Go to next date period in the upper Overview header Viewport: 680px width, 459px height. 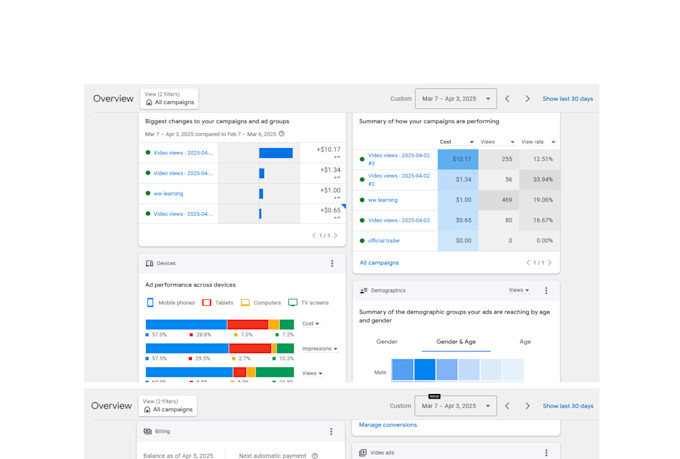527,99
